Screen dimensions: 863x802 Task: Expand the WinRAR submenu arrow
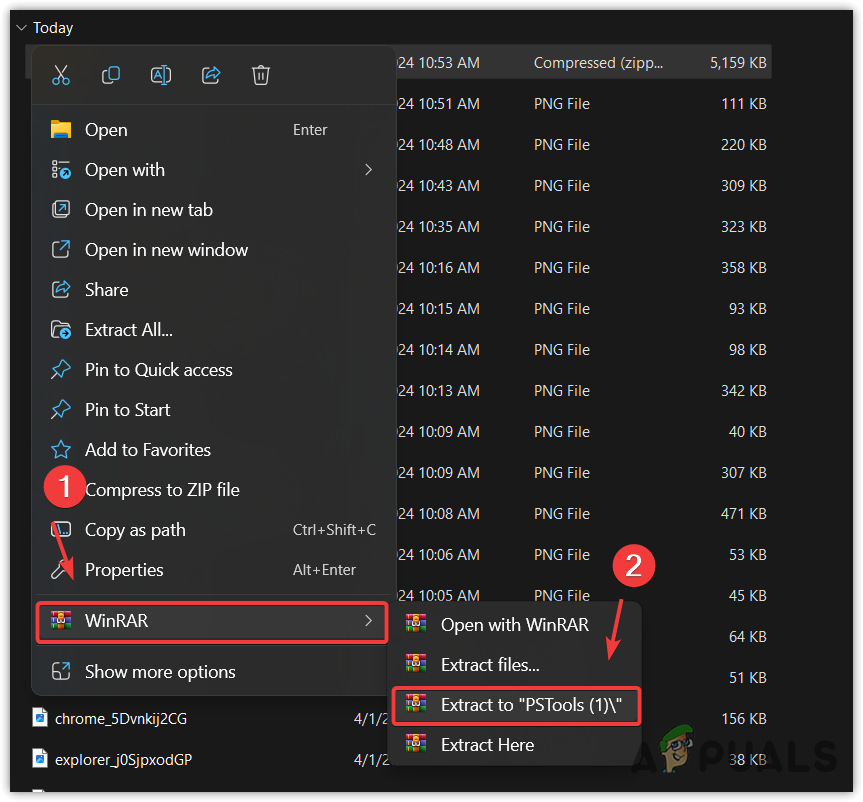[369, 620]
